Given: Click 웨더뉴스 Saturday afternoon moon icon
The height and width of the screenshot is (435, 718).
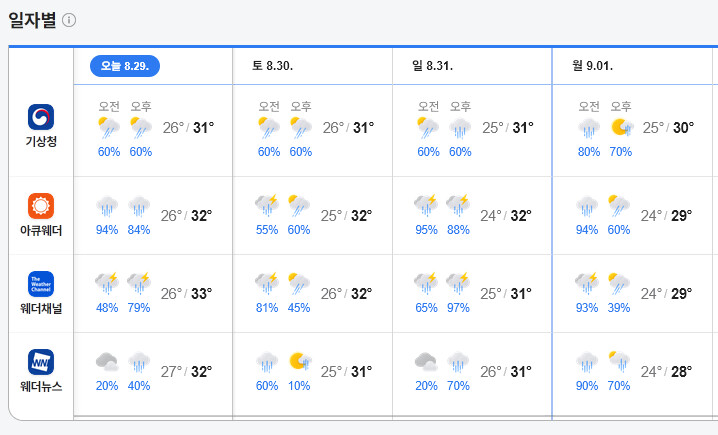Looking at the screenshot, I should (x=298, y=361).
